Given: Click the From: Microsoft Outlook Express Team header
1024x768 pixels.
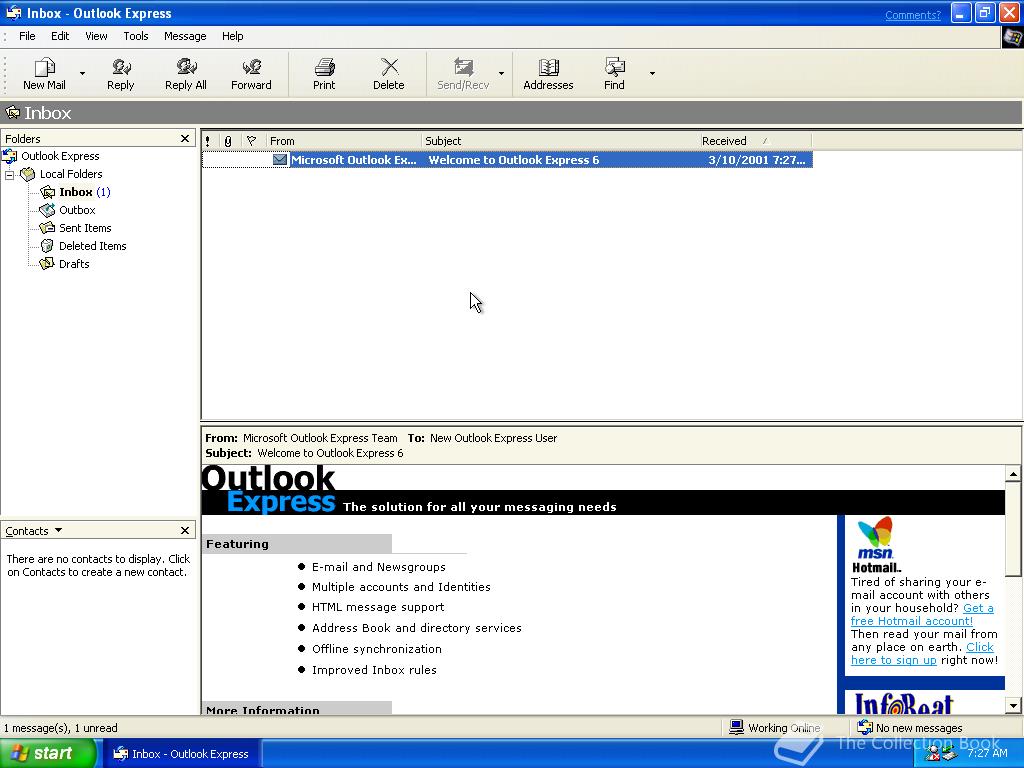Looking at the screenshot, I should 301,438.
